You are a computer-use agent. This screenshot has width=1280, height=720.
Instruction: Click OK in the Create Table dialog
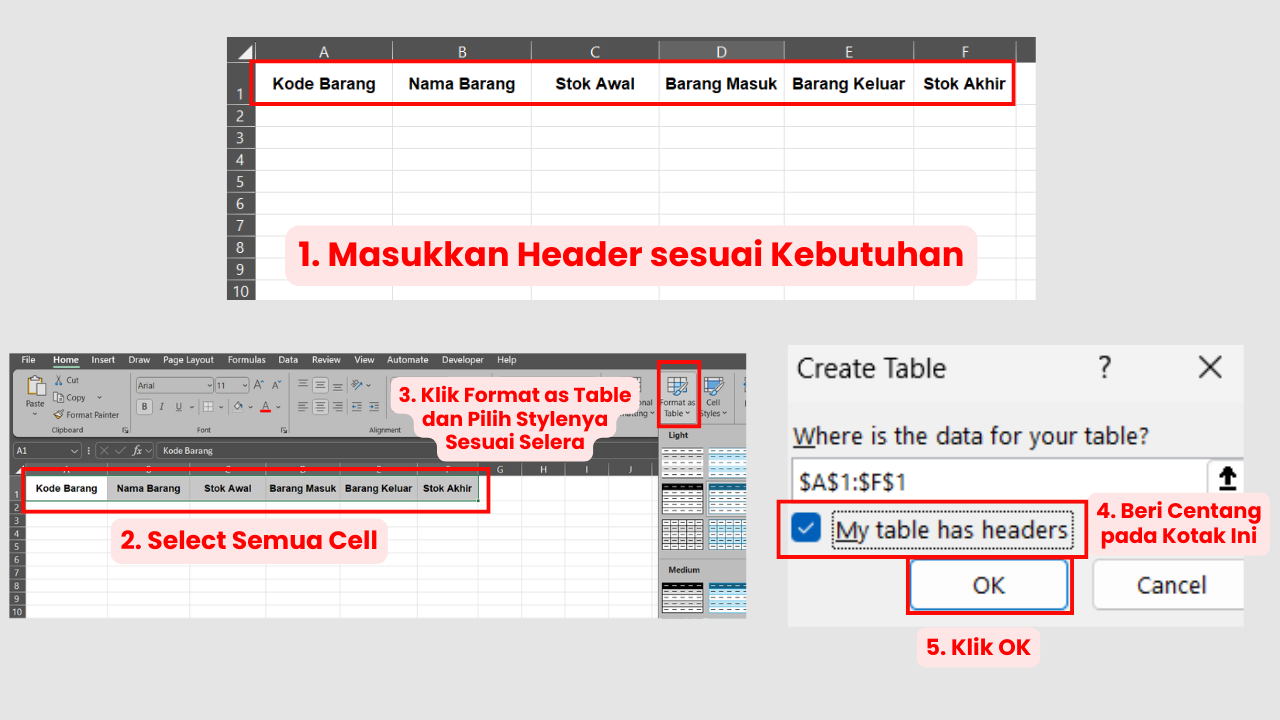(988, 585)
